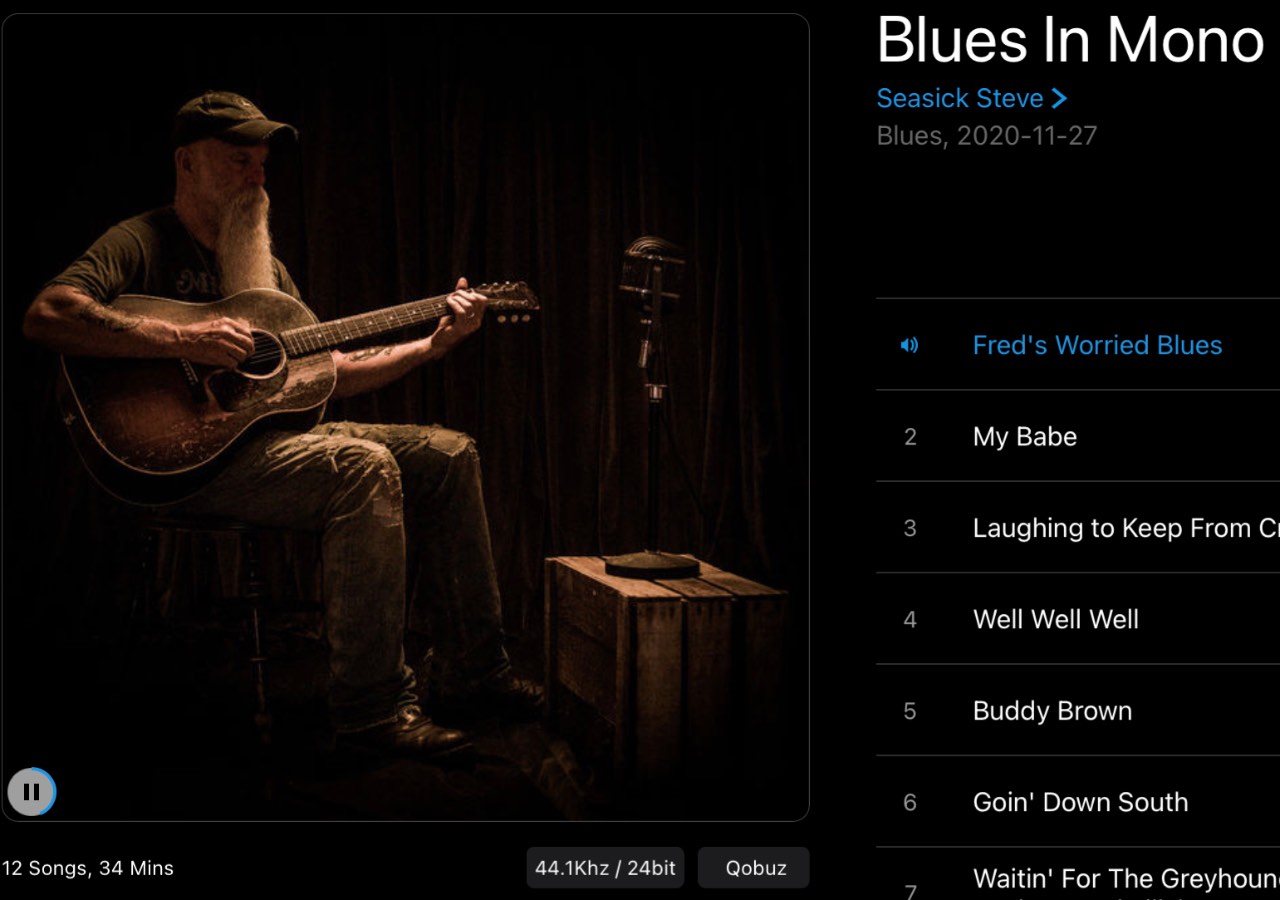The width and height of the screenshot is (1280, 900).
Task: Open the chevron arrow next to Seasick Steve
Action: 1059,98
